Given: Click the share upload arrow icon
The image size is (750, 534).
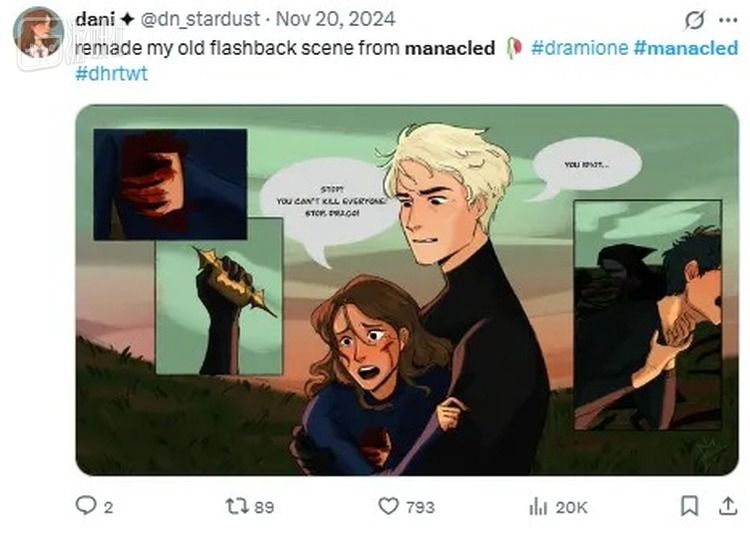Looking at the screenshot, I should tap(727, 507).
